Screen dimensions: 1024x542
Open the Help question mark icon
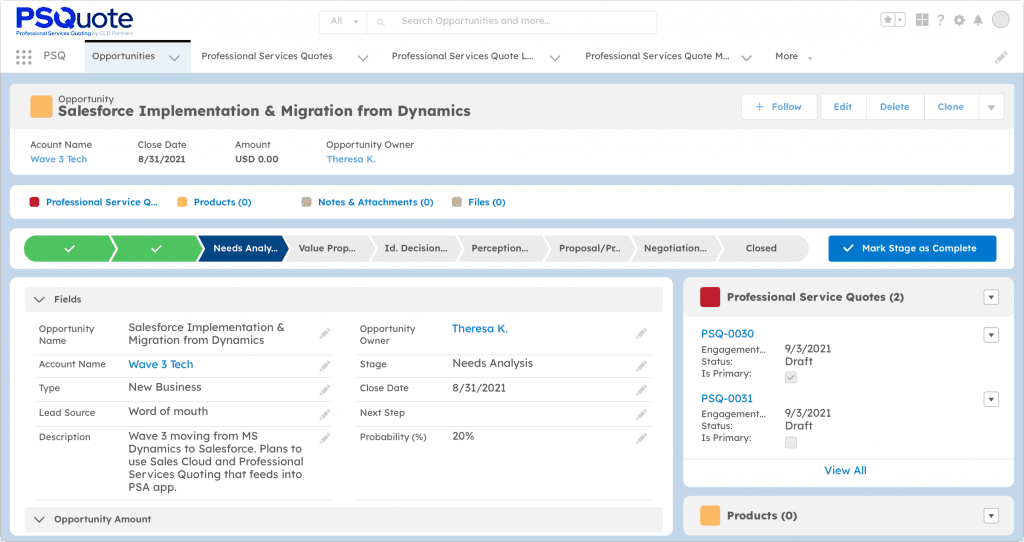coord(940,20)
